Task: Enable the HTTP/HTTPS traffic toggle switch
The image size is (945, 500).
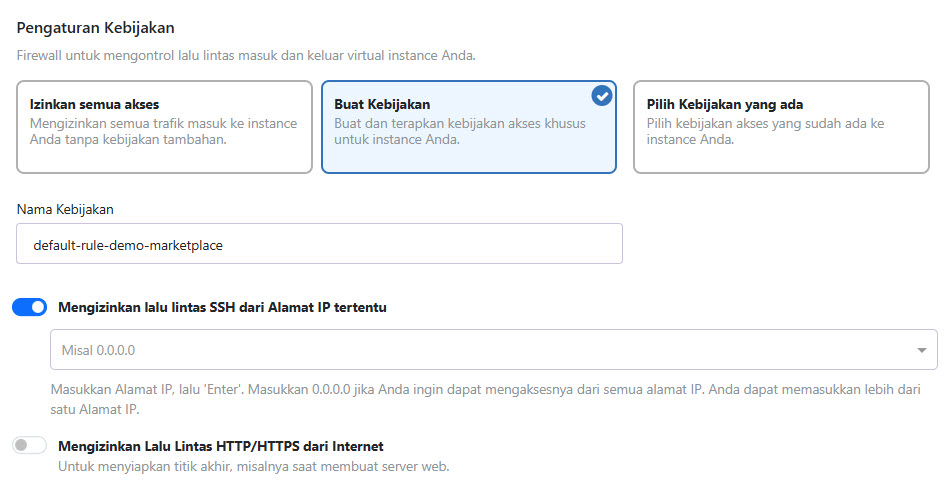Action: click(x=30, y=446)
